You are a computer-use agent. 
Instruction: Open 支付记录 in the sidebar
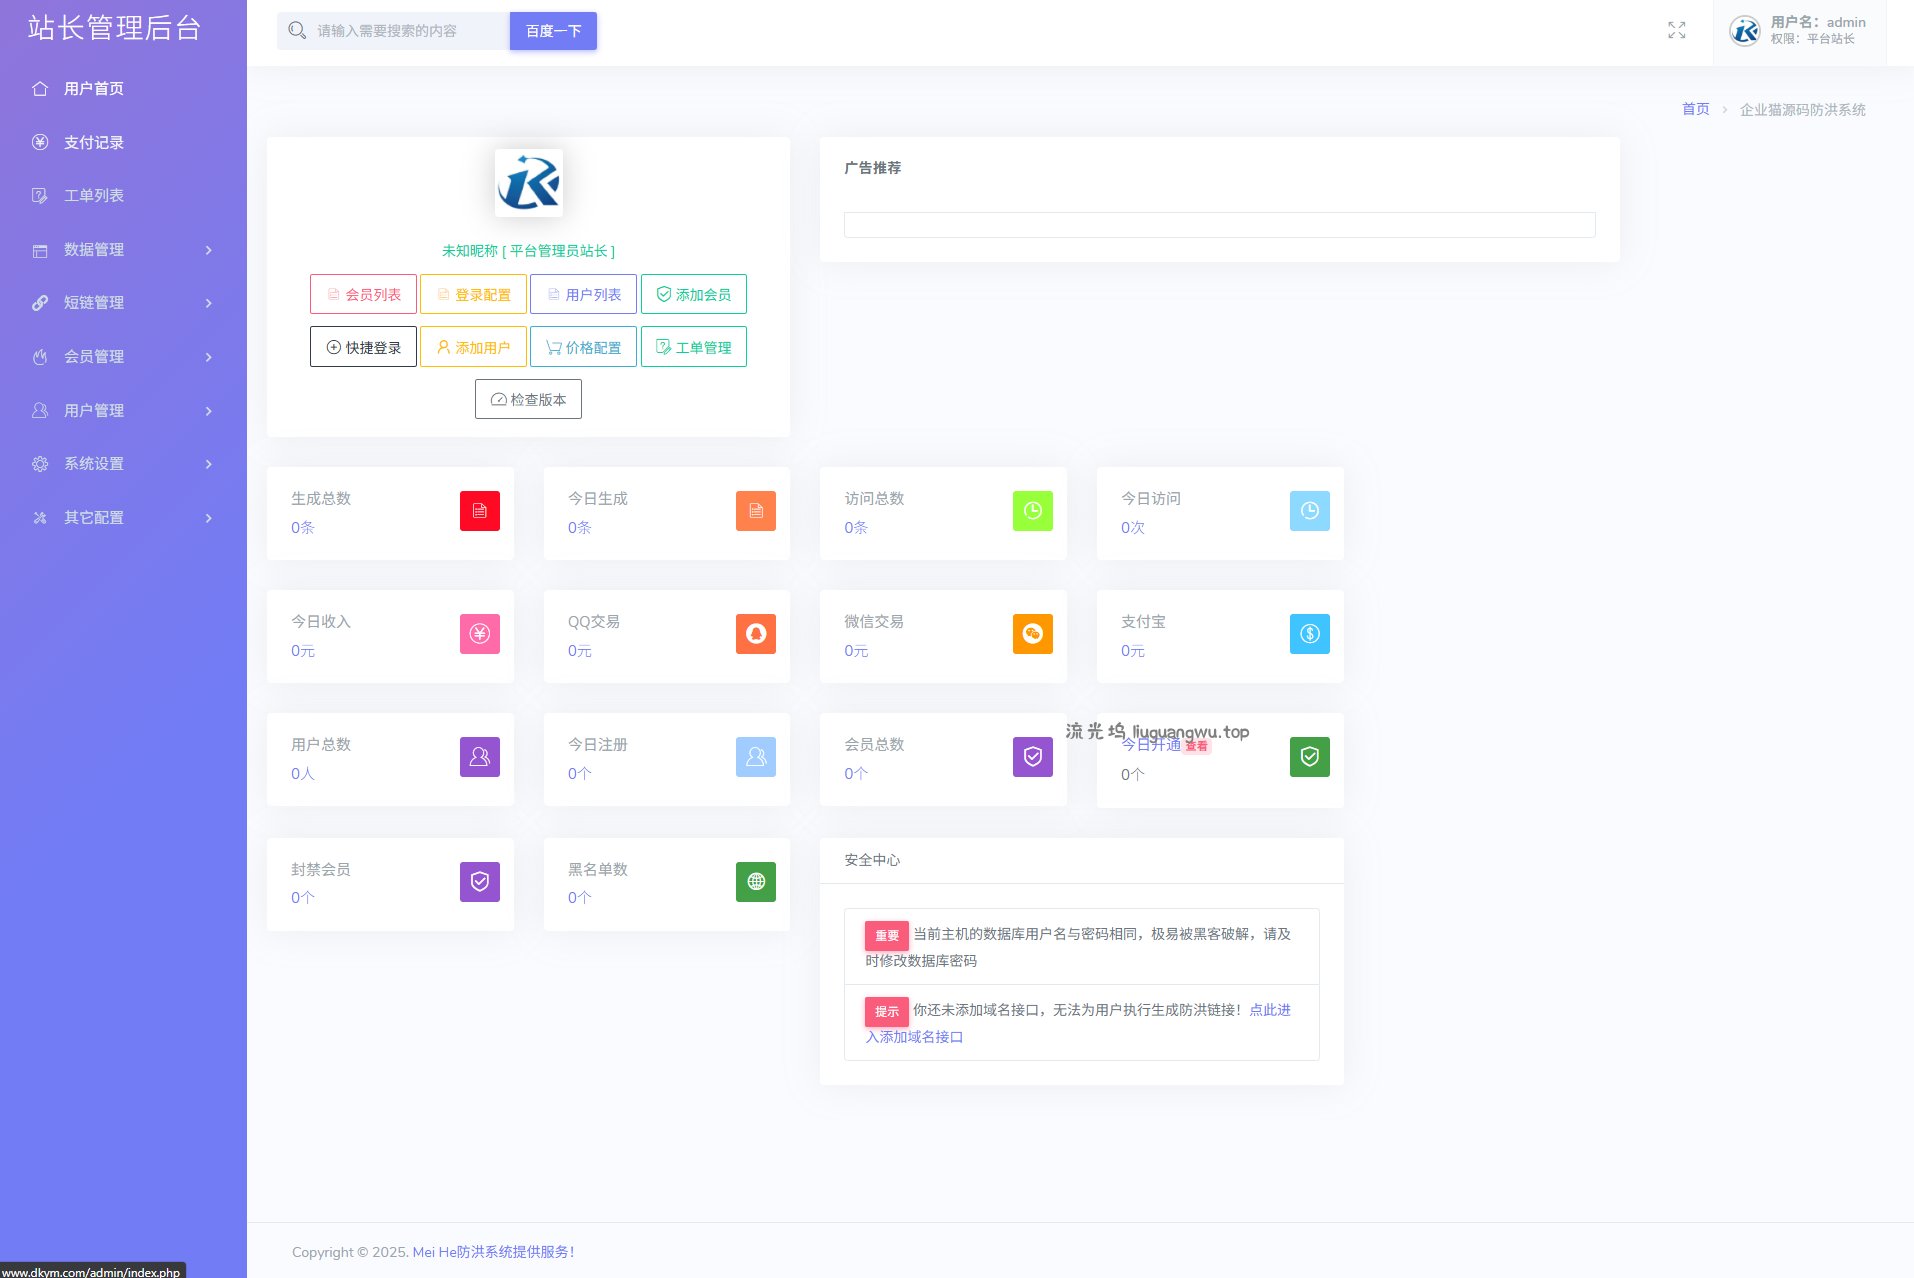pos(94,143)
